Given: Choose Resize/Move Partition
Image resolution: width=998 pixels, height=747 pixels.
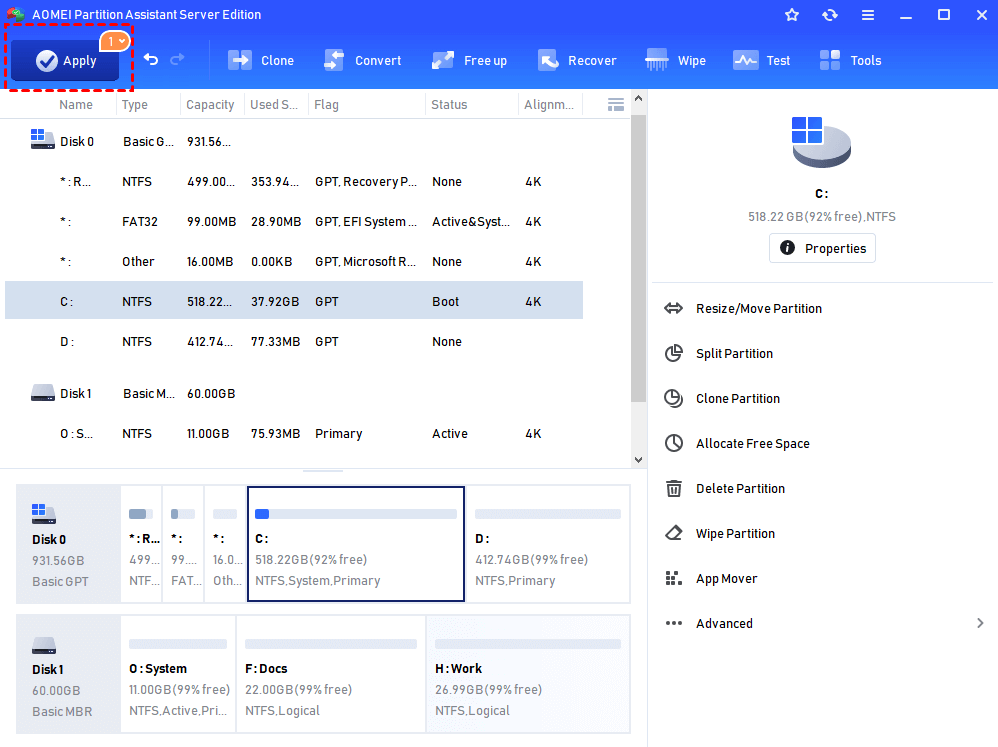Looking at the screenshot, I should coord(759,309).
